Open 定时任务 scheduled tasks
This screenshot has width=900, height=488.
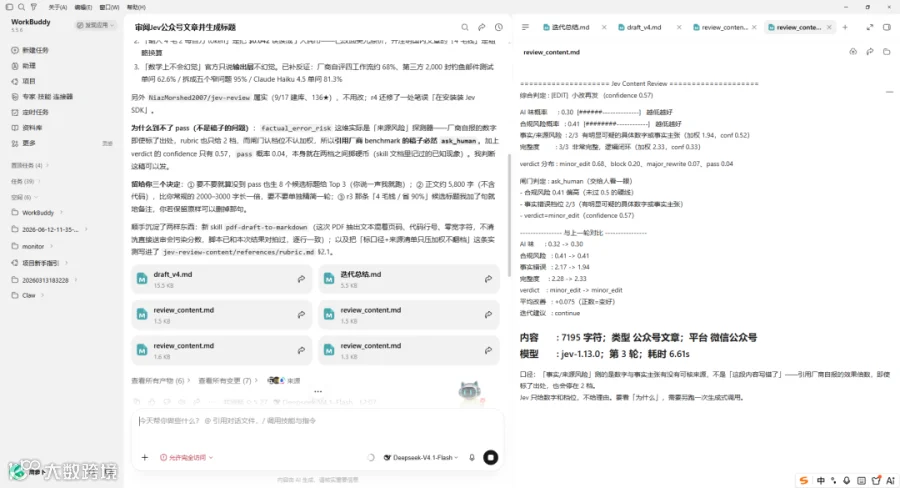click(31, 112)
